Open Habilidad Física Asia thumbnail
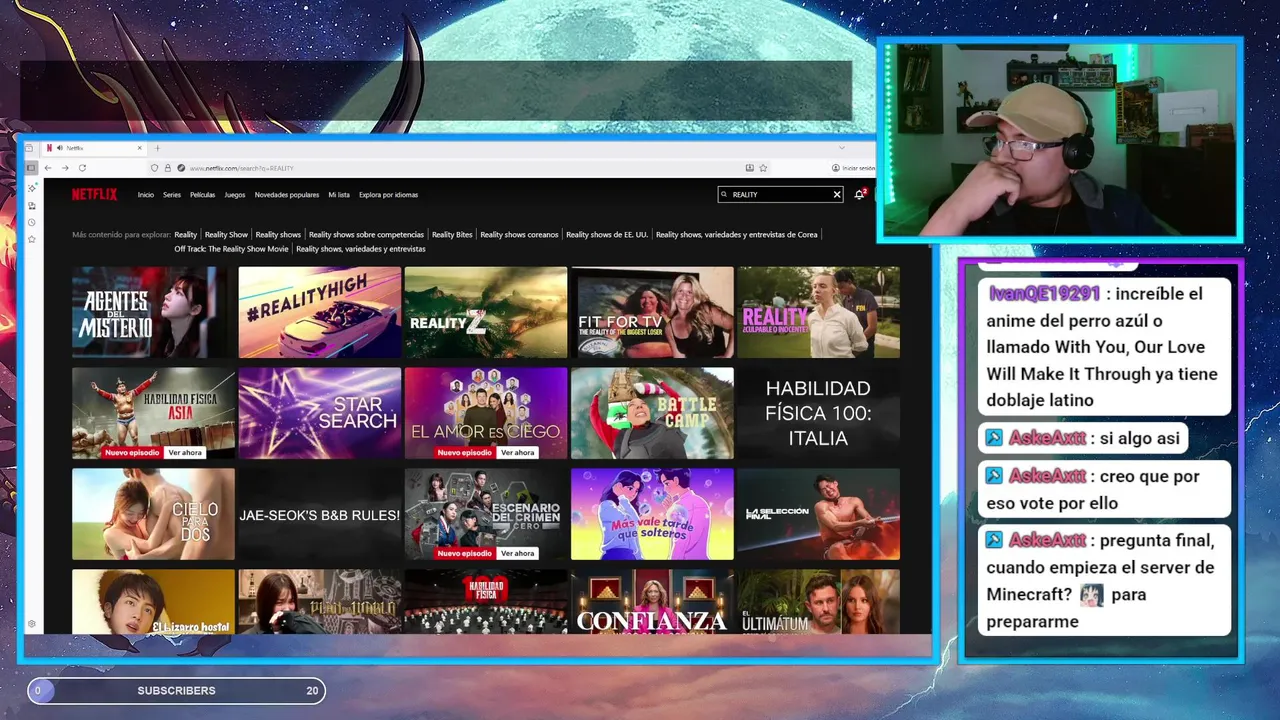 [x=153, y=413]
